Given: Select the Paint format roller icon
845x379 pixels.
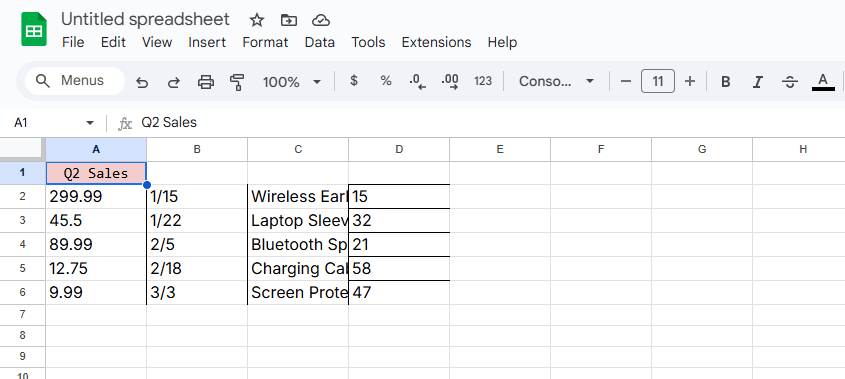Looking at the screenshot, I should click(237, 82).
